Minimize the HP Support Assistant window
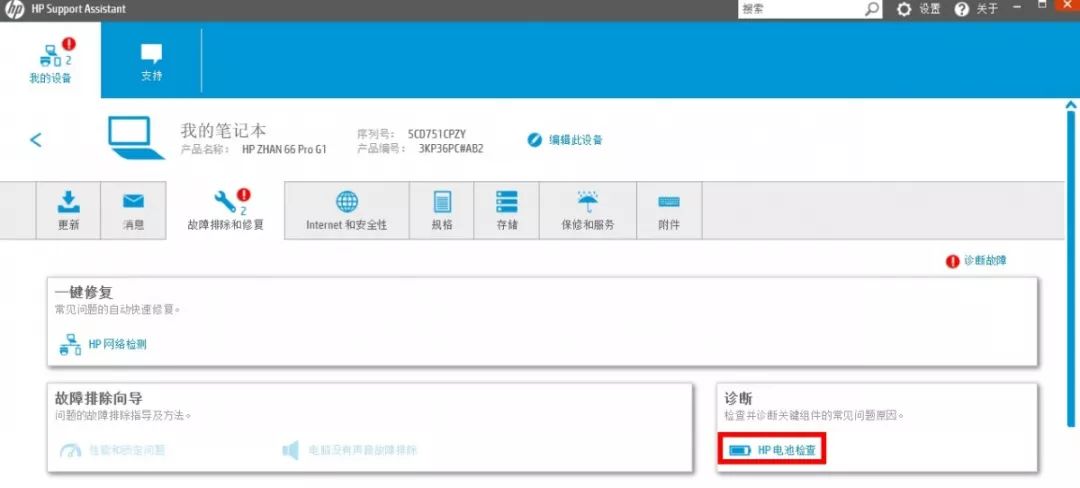The height and width of the screenshot is (488, 1080). [1018, 7]
